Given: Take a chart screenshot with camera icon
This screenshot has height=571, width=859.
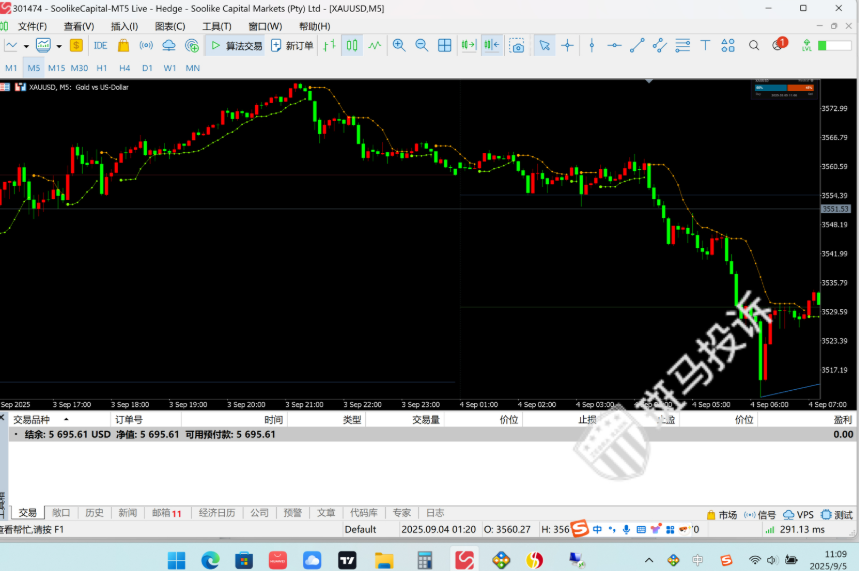Looking at the screenshot, I should [516, 45].
